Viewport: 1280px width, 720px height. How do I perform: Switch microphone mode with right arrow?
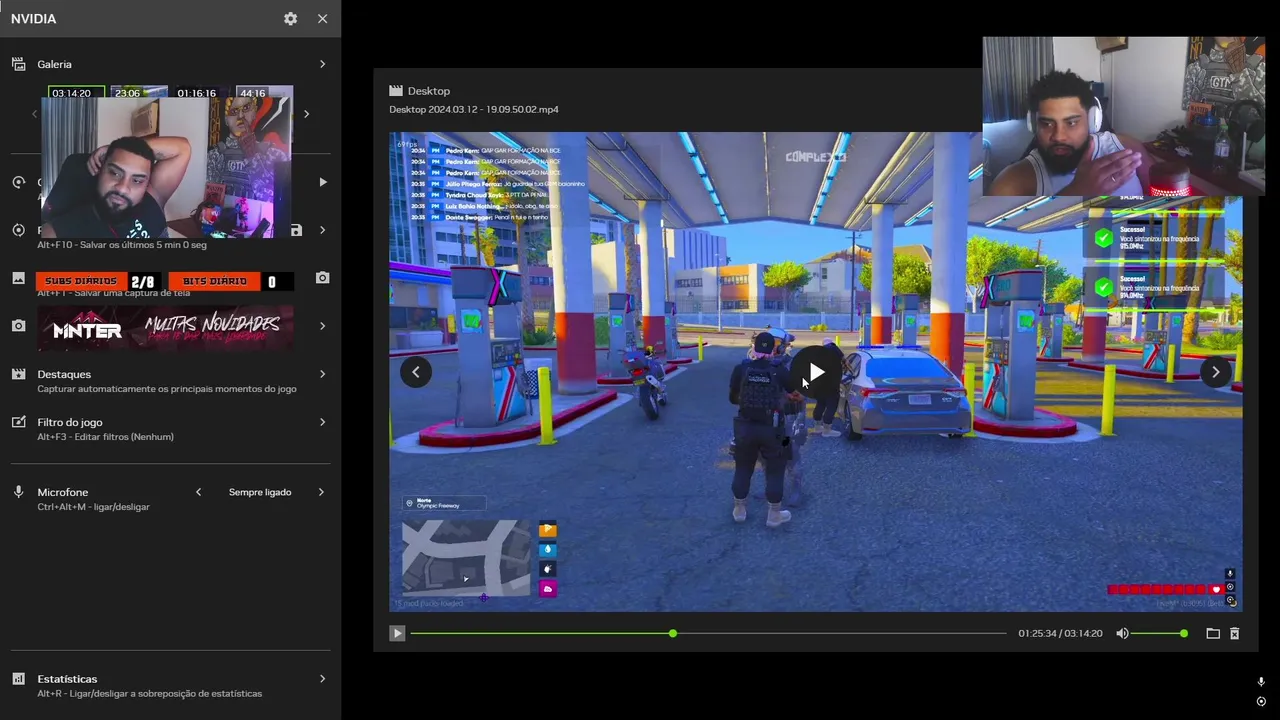(321, 492)
